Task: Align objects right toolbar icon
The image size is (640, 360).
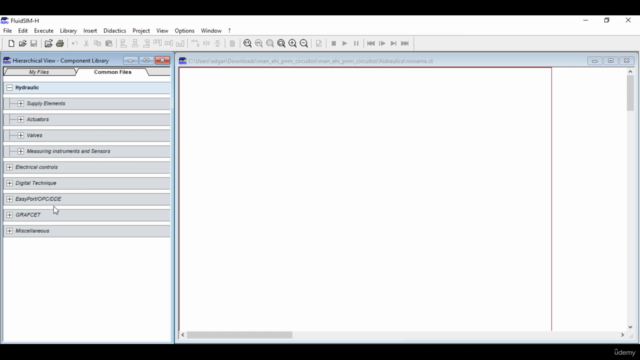Action: point(146,43)
